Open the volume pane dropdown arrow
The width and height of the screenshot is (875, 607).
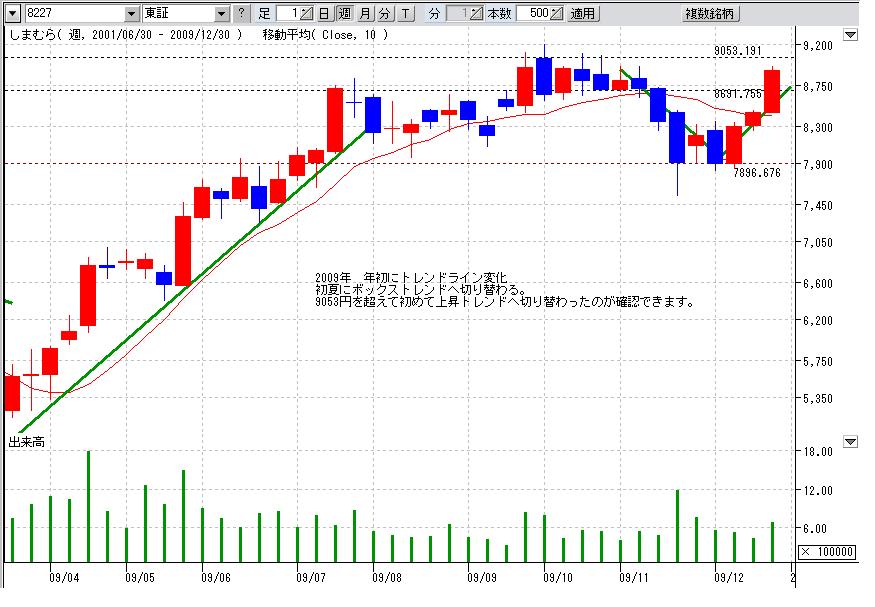[x=850, y=442]
